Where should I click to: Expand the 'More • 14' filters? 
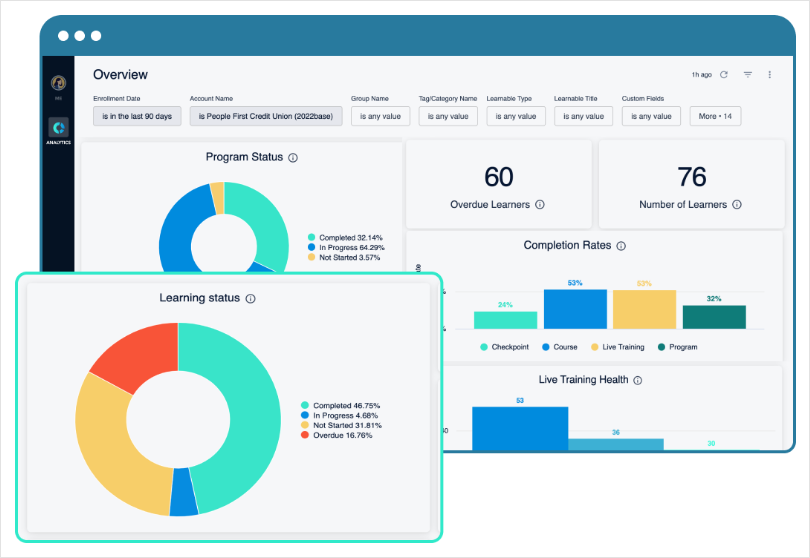[715, 116]
